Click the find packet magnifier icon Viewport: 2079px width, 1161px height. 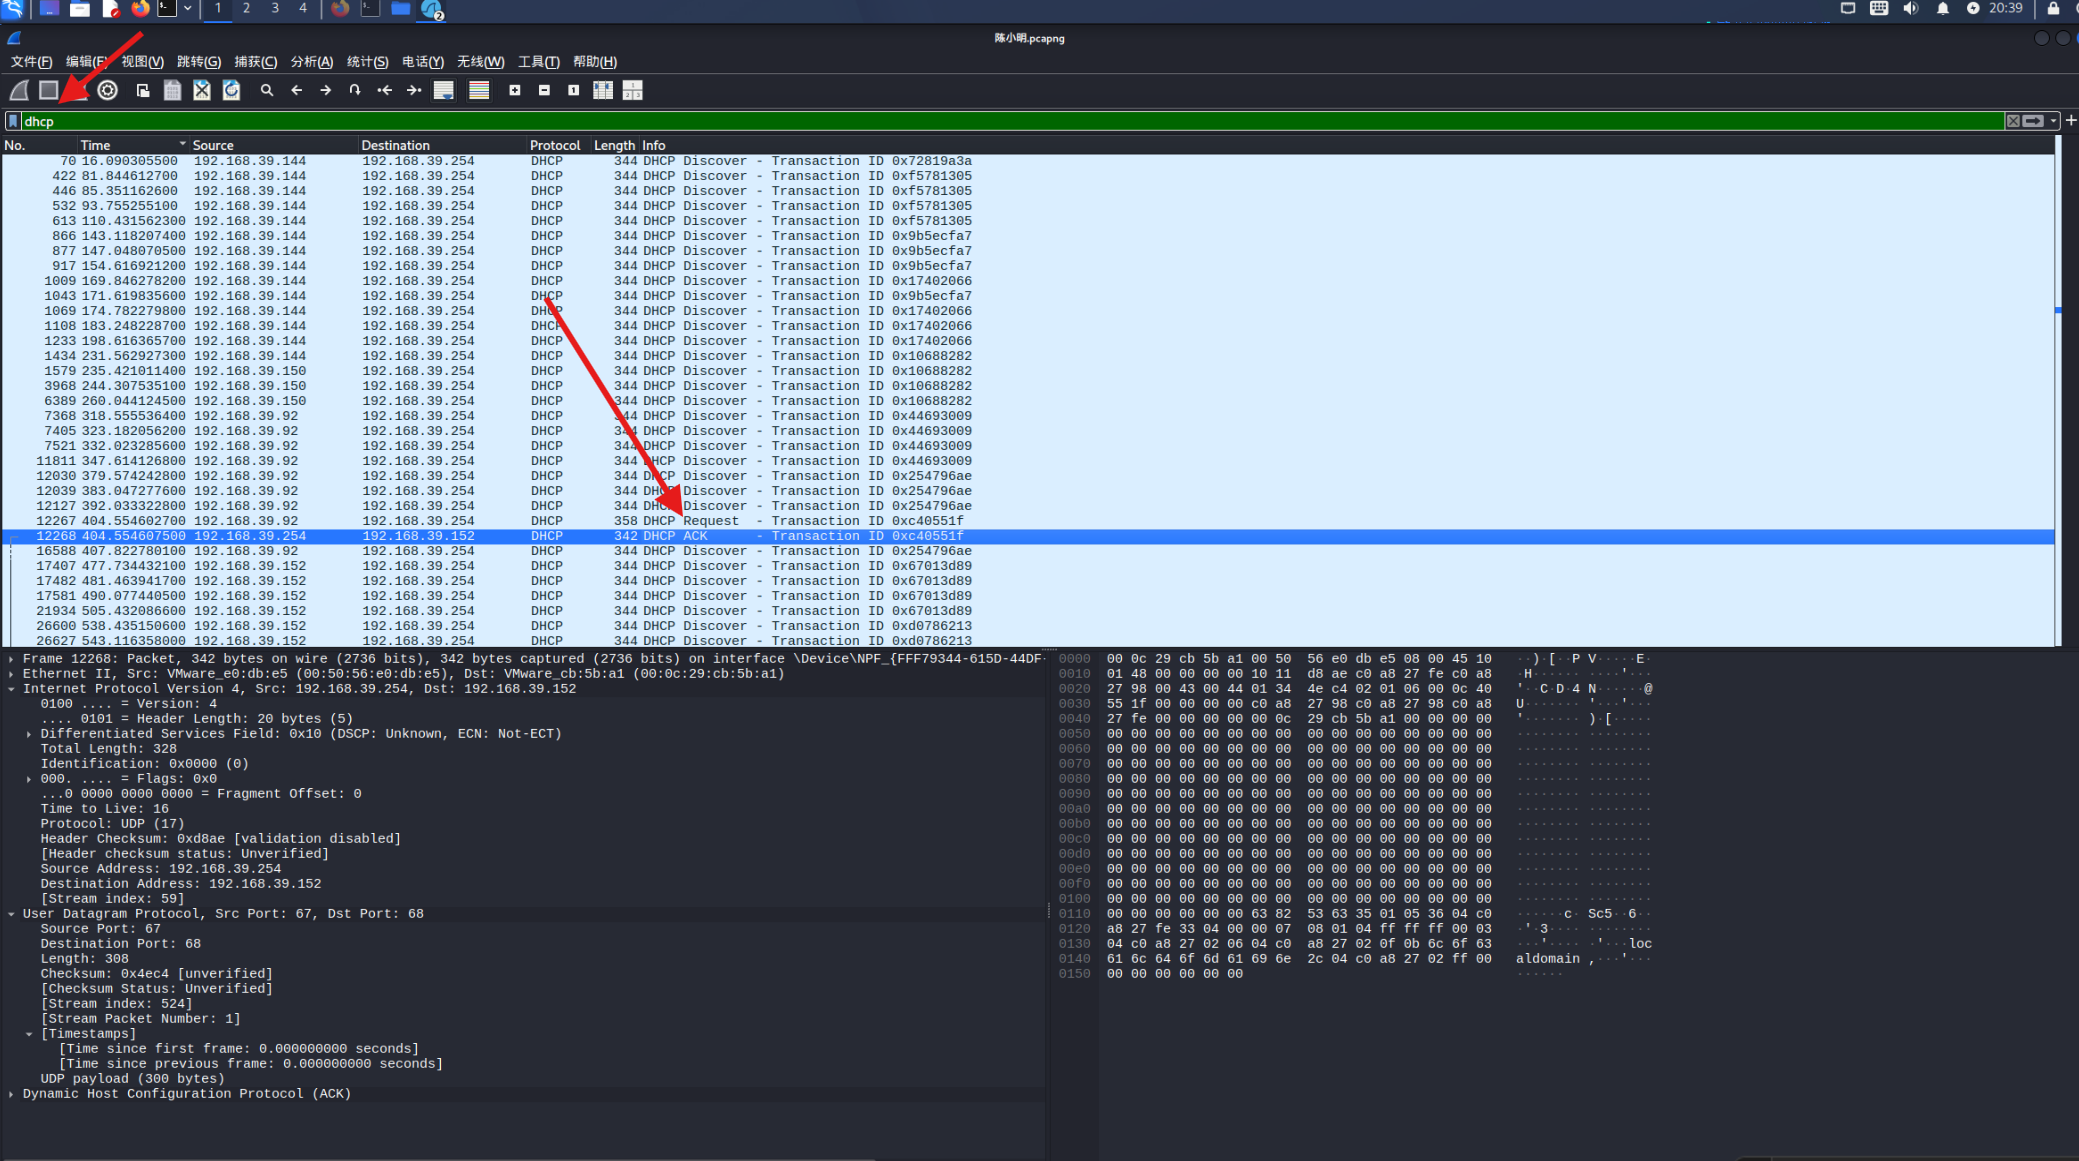[x=267, y=90]
